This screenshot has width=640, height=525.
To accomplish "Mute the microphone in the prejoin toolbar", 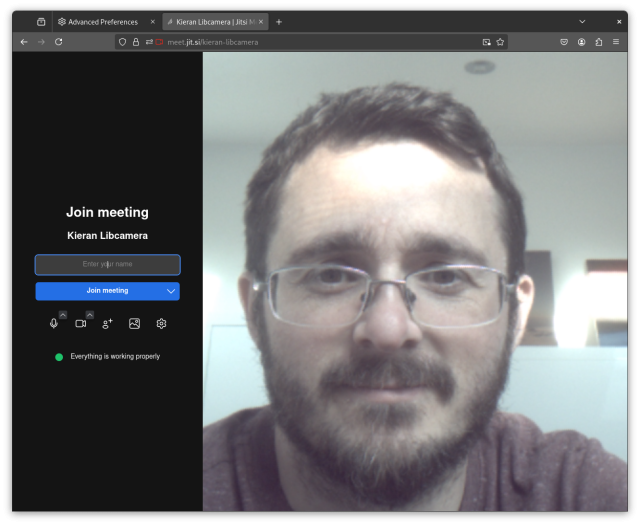I will click(54, 324).
